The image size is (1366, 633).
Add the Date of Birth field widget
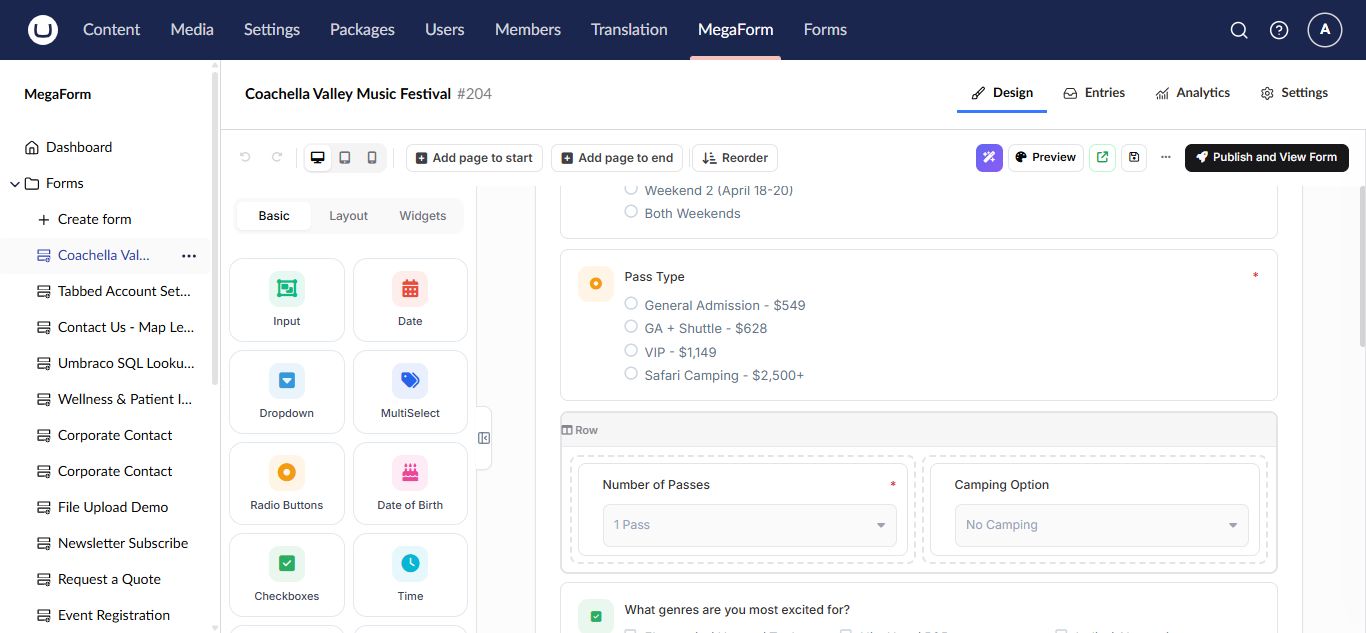[x=410, y=484]
